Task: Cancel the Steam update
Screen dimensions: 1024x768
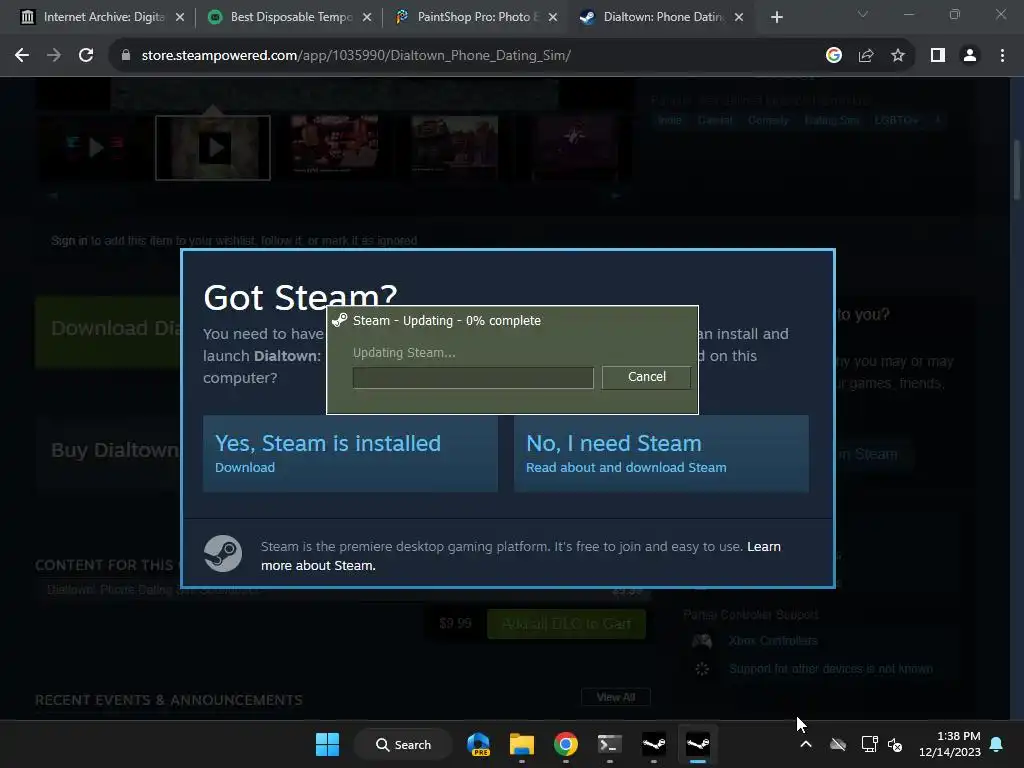Action: [x=646, y=377]
